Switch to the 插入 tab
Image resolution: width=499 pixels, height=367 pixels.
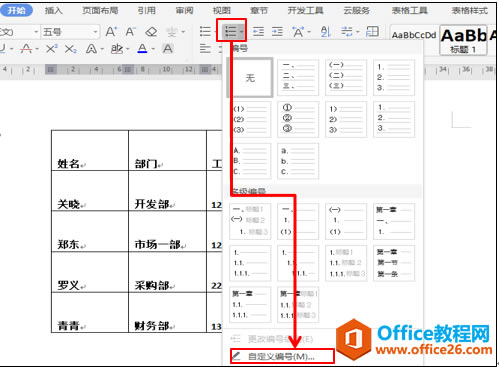(x=53, y=11)
